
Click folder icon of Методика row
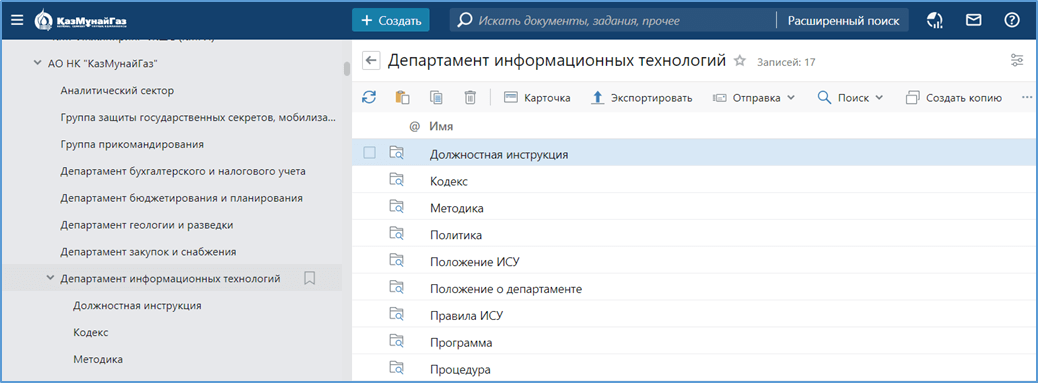397,207
